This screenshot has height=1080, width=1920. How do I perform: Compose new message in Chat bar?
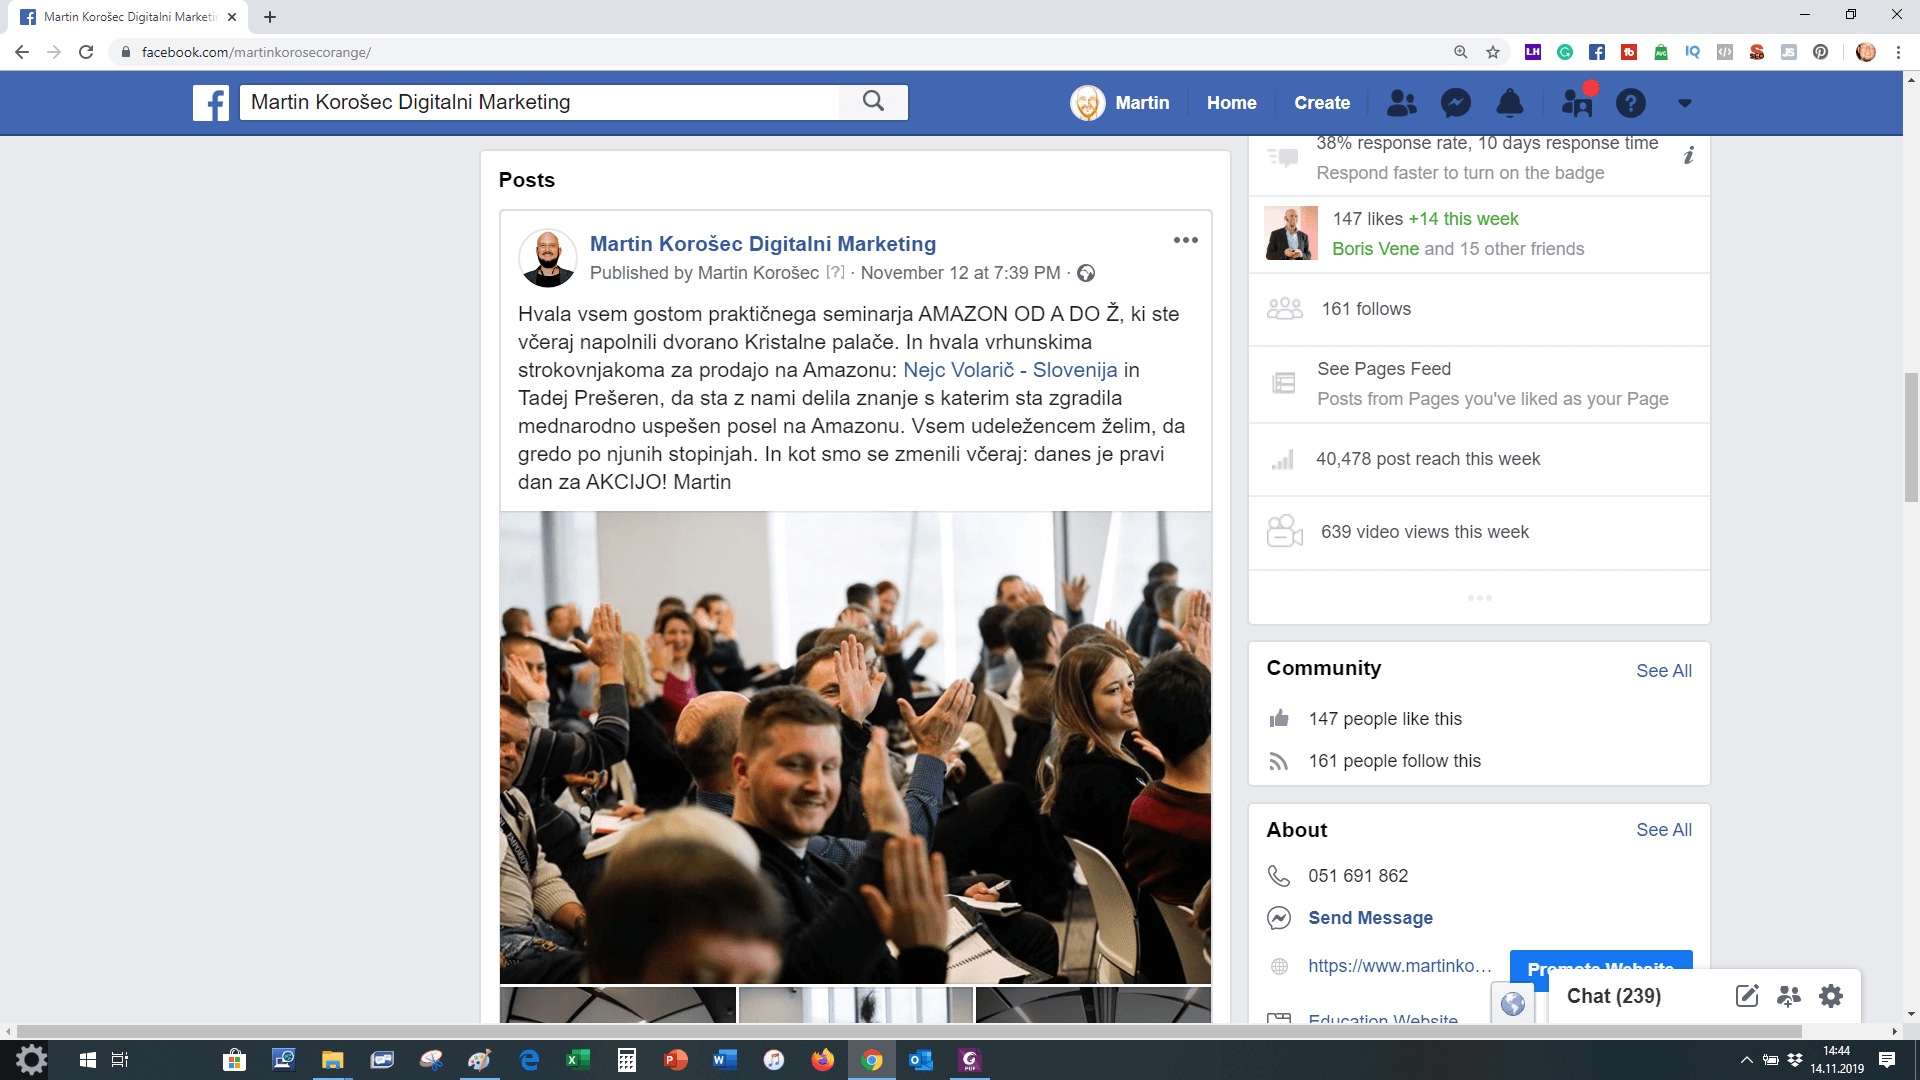[1746, 996]
